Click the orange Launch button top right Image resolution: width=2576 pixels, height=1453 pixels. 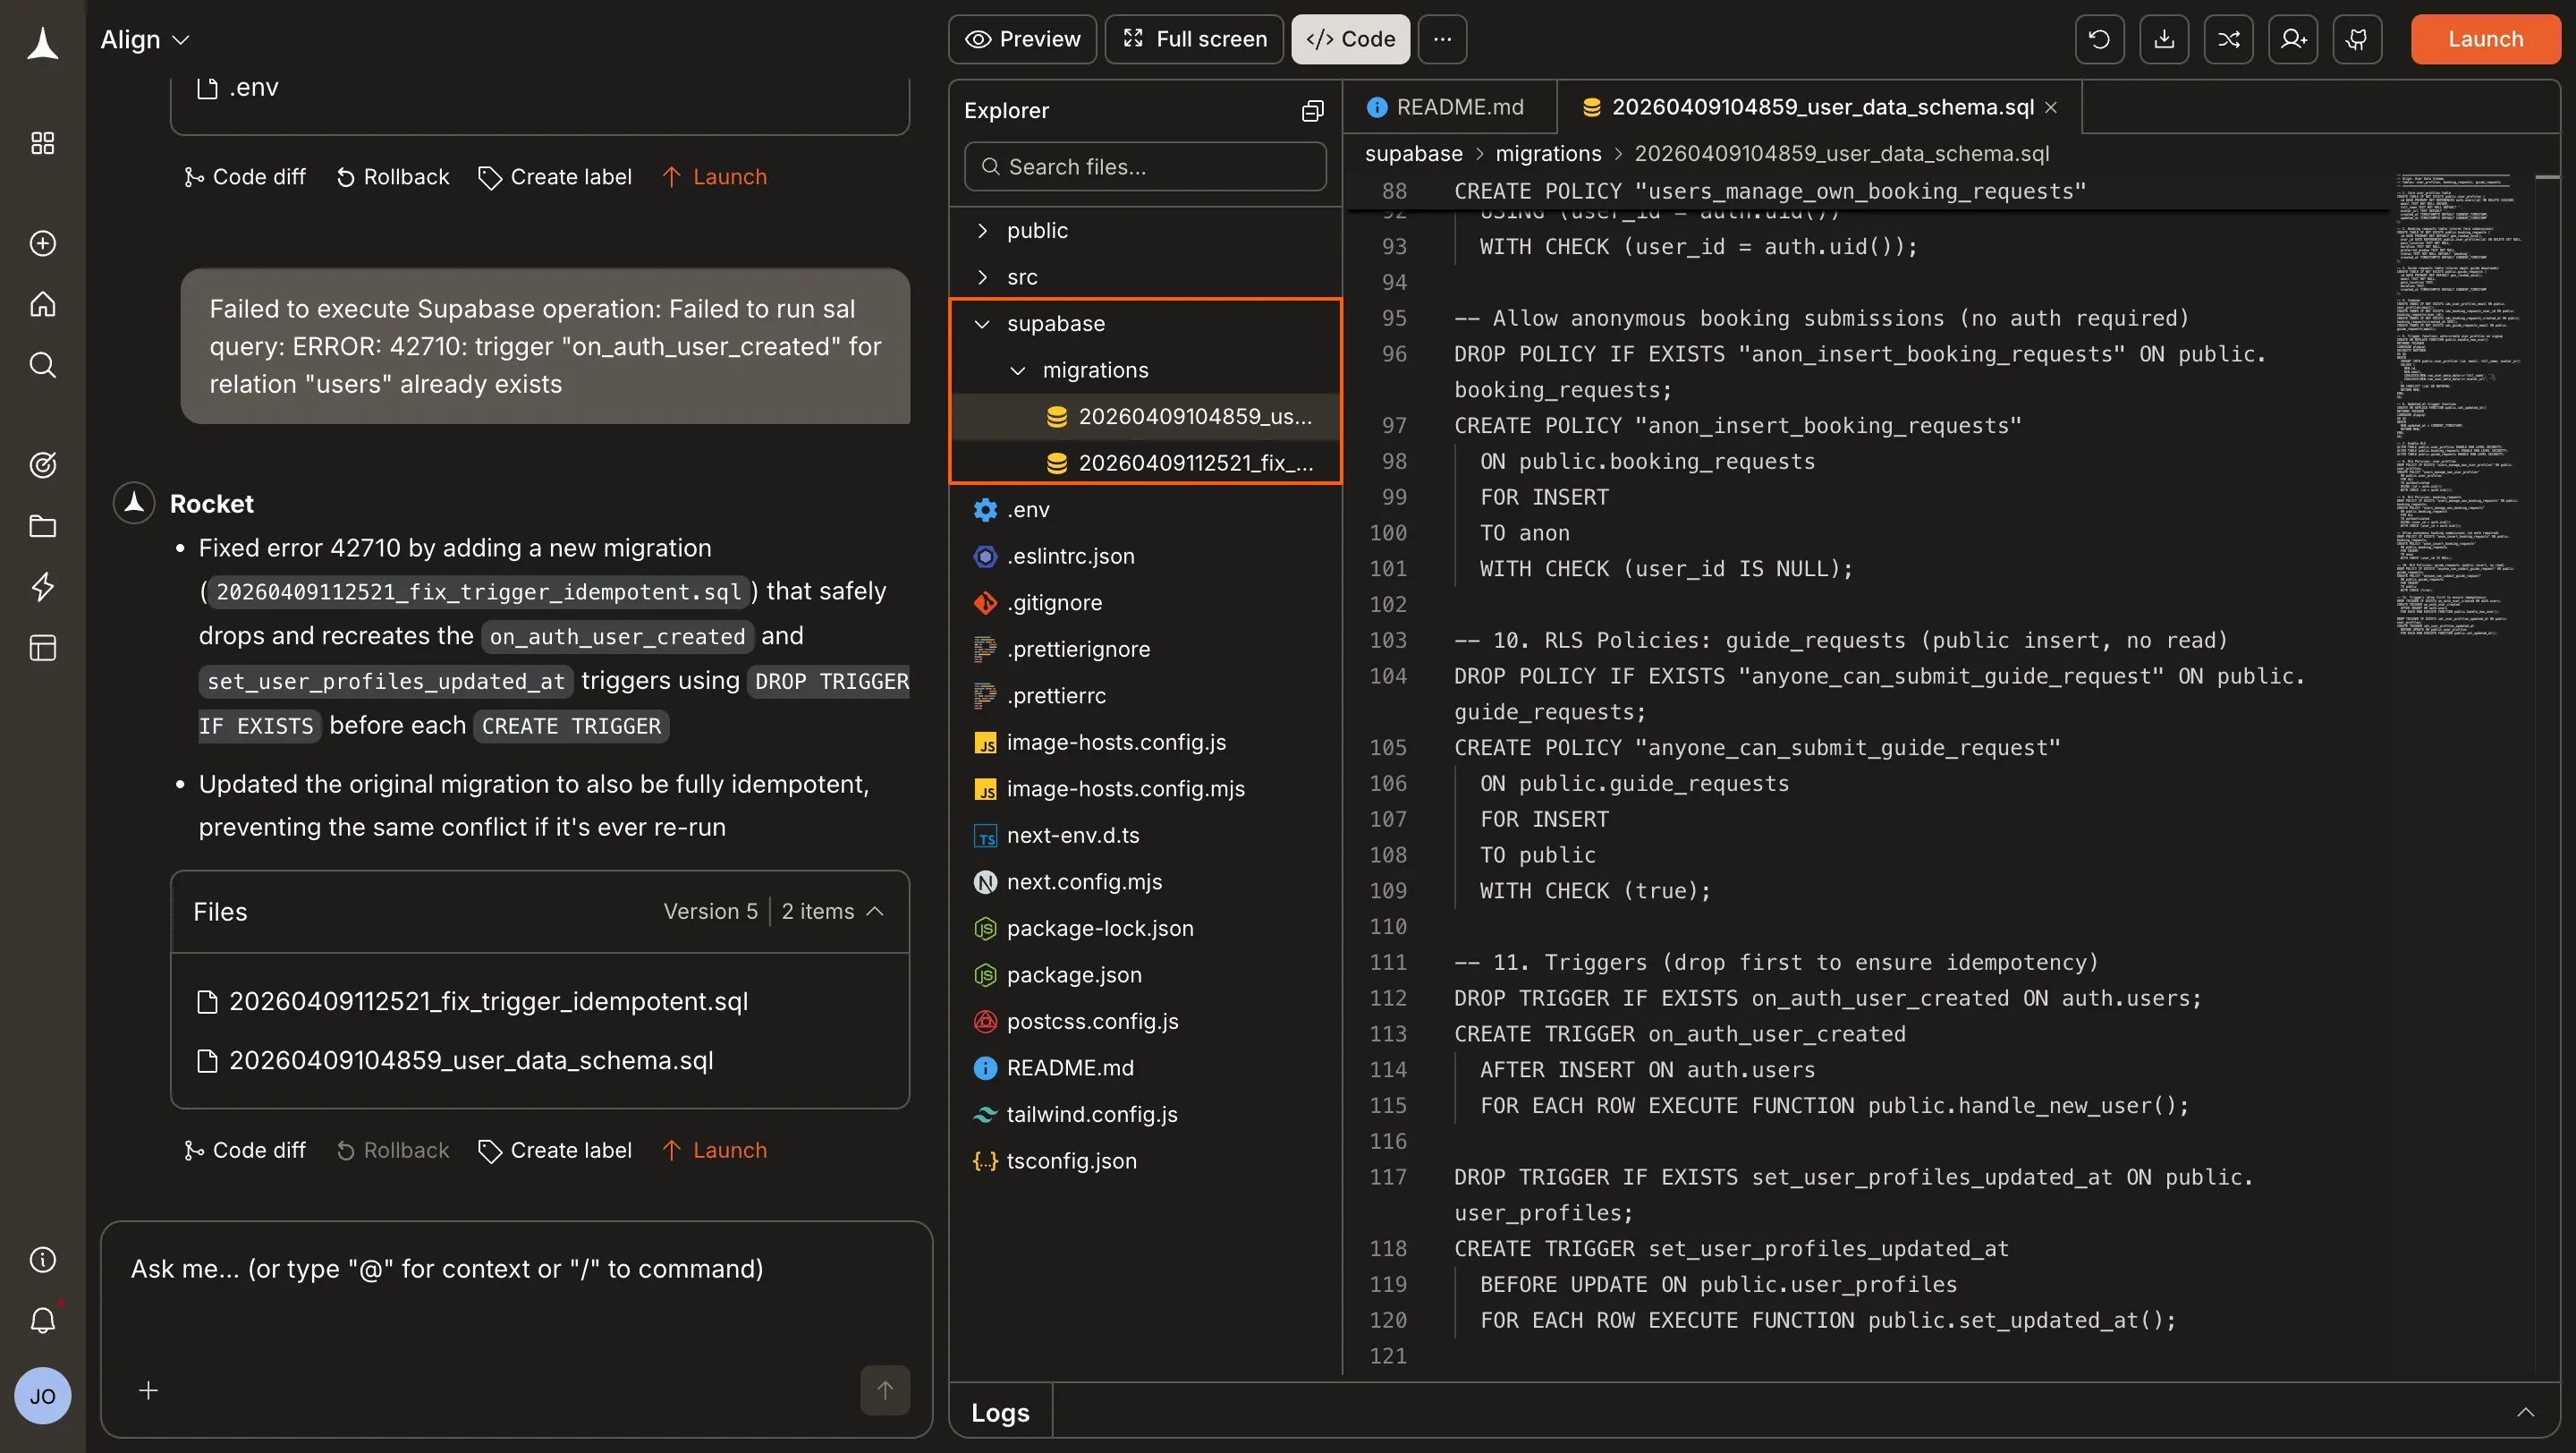point(2485,39)
